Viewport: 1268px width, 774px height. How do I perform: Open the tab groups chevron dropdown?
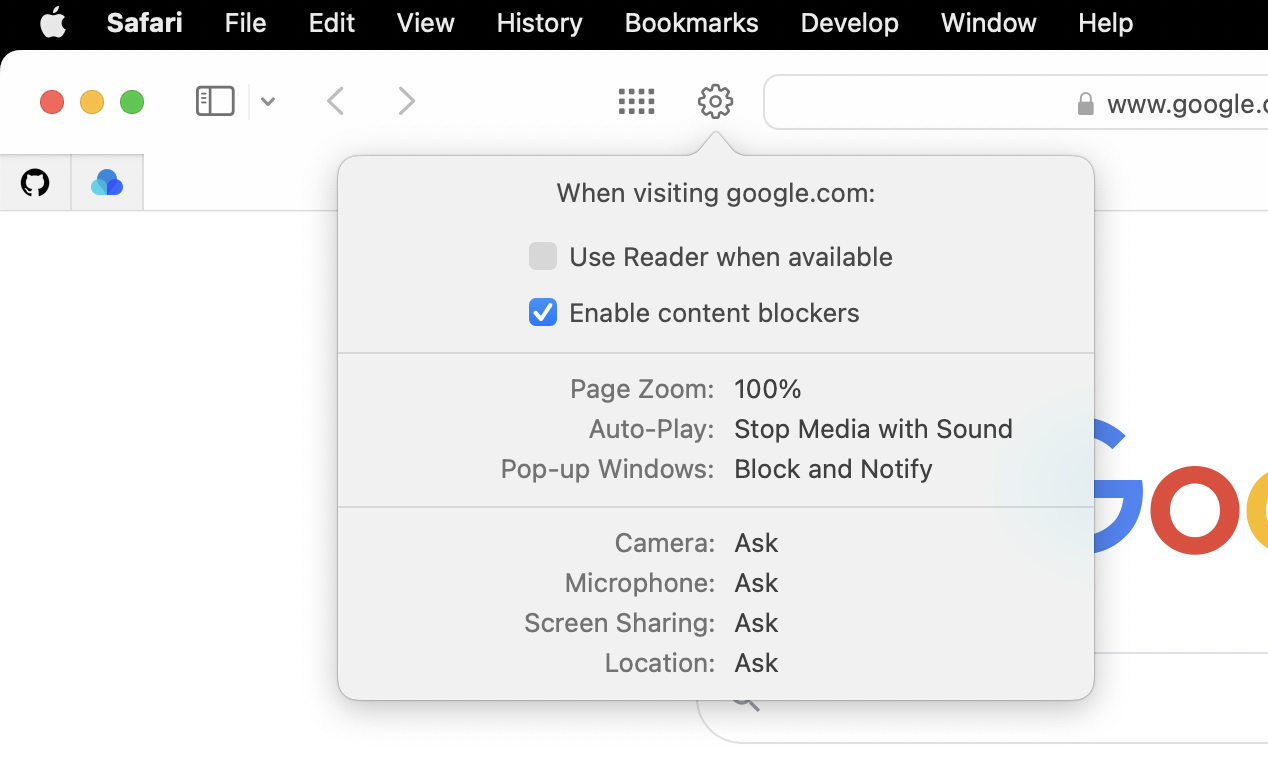click(x=268, y=101)
